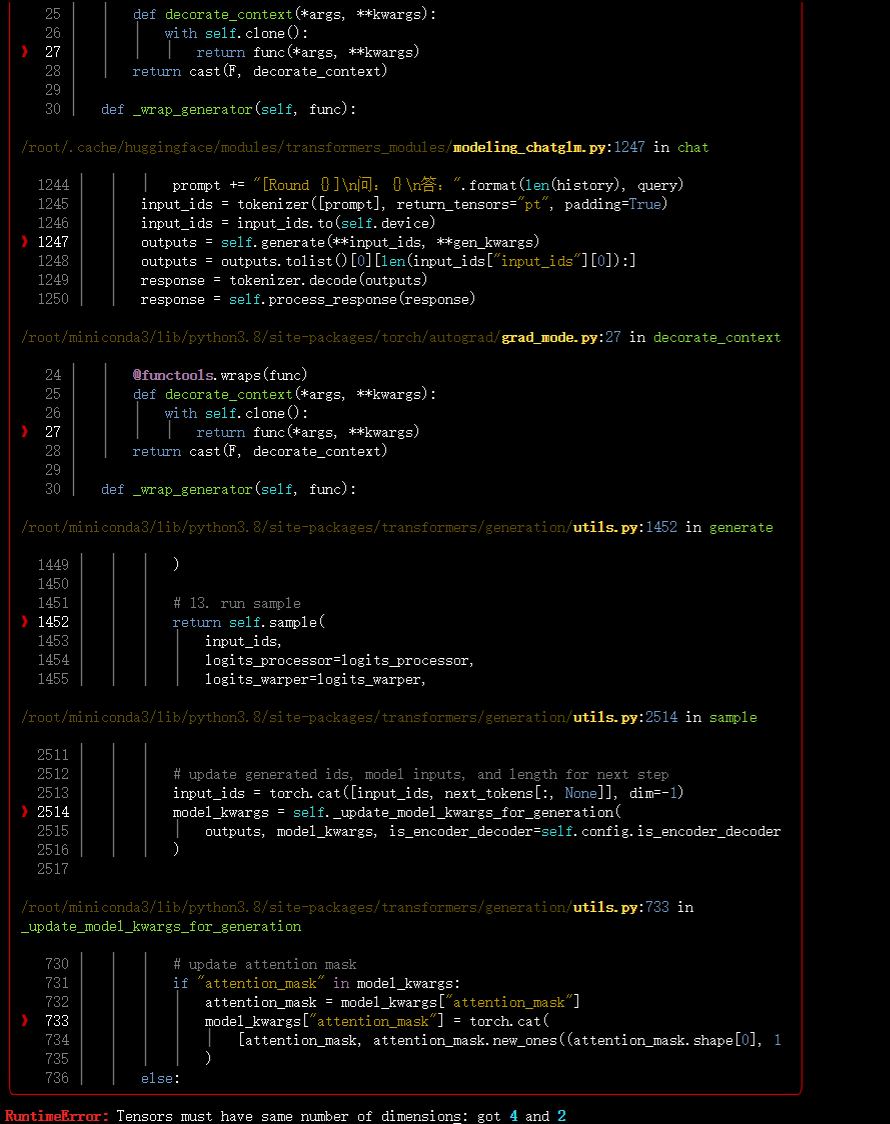Click 'self.generate(**input_ids, **gen_kwargs)' on line 1247
Viewport: 890px width, 1124px height.
click(380, 242)
